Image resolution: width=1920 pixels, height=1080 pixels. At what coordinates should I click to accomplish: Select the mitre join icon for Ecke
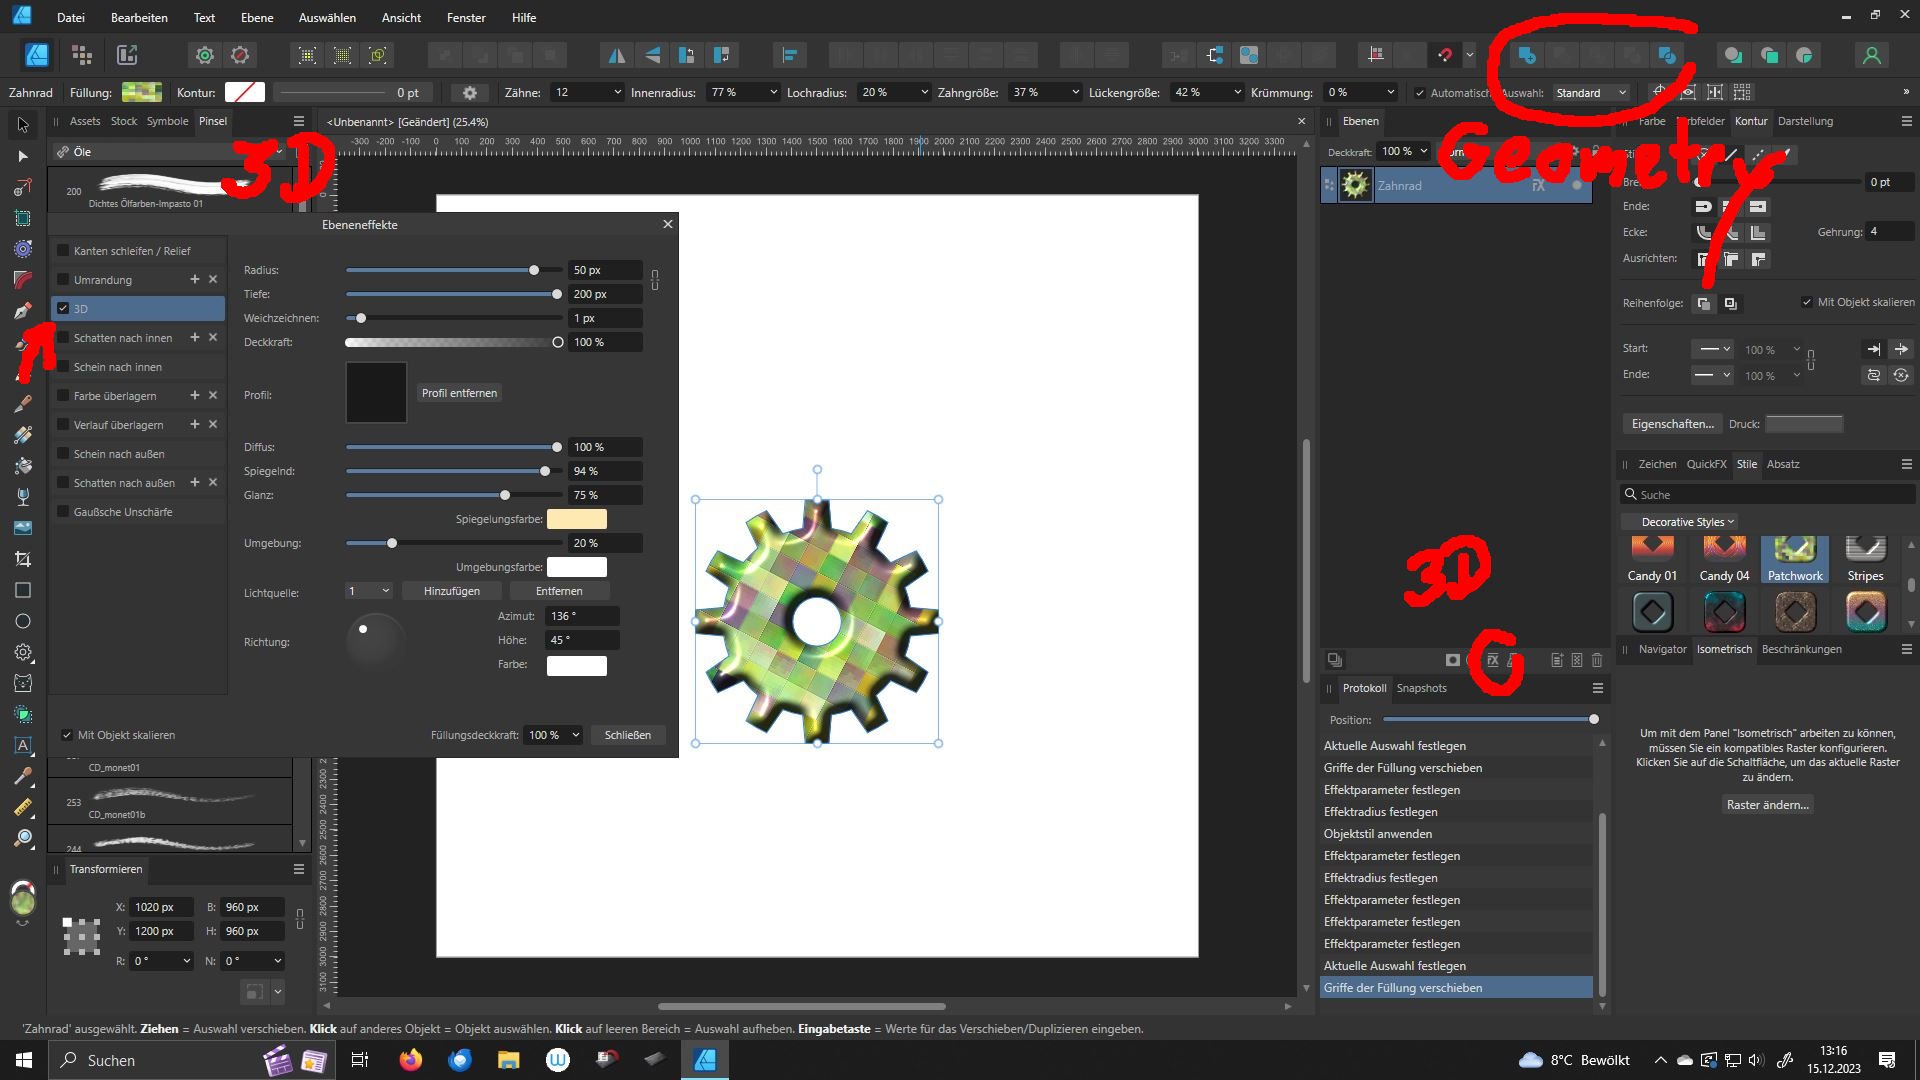tap(1758, 232)
